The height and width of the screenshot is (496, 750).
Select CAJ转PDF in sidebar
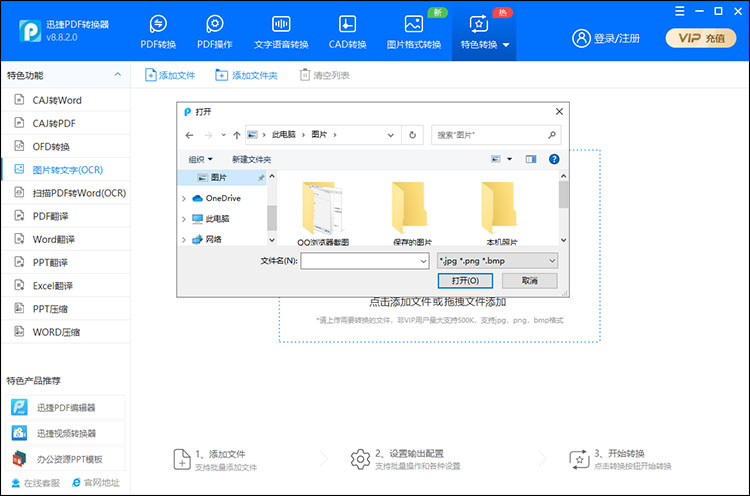(66, 123)
